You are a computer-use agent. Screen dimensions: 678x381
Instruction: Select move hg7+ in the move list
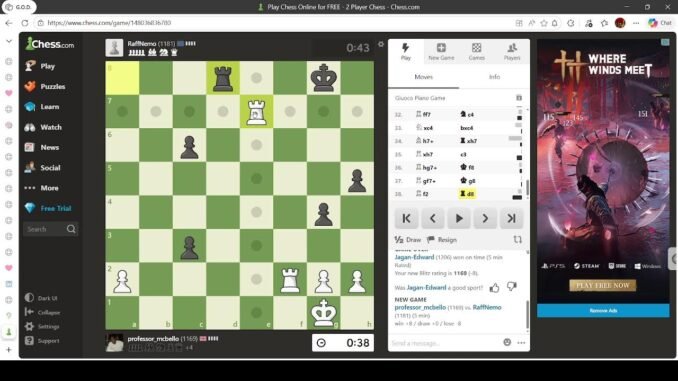pos(426,167)
